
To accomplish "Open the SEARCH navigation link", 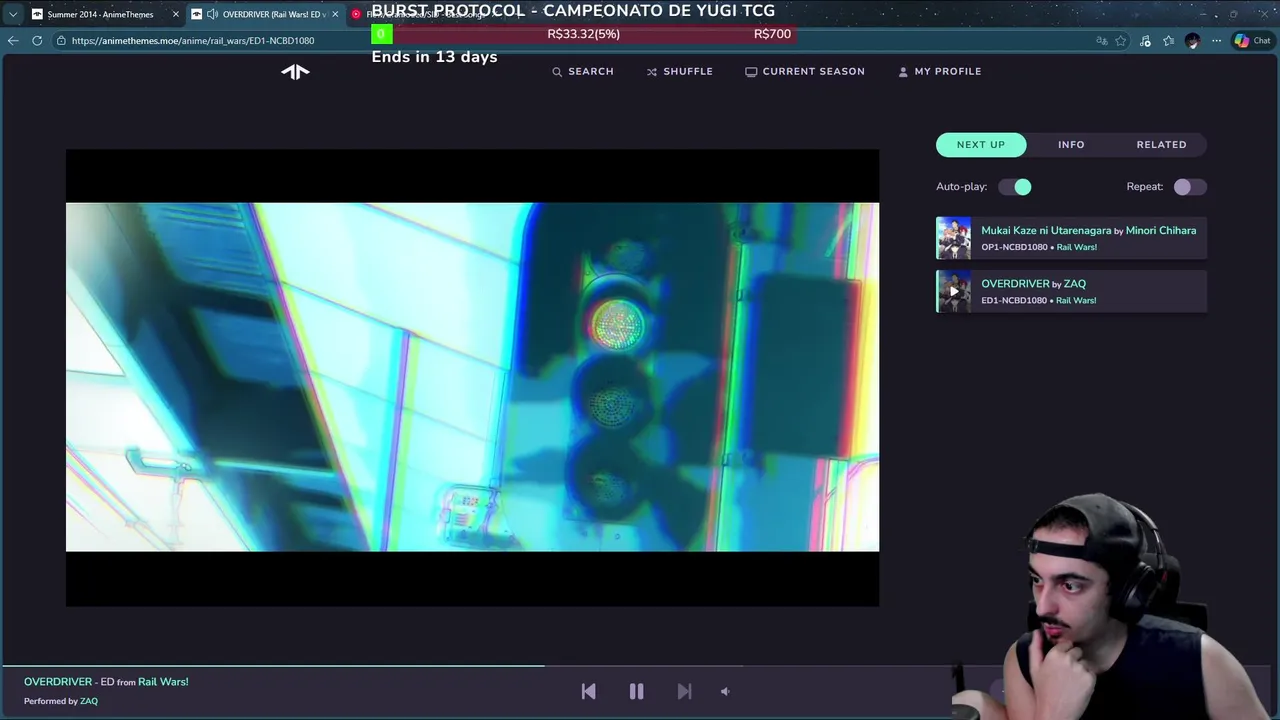I will (x=583, y=72).
